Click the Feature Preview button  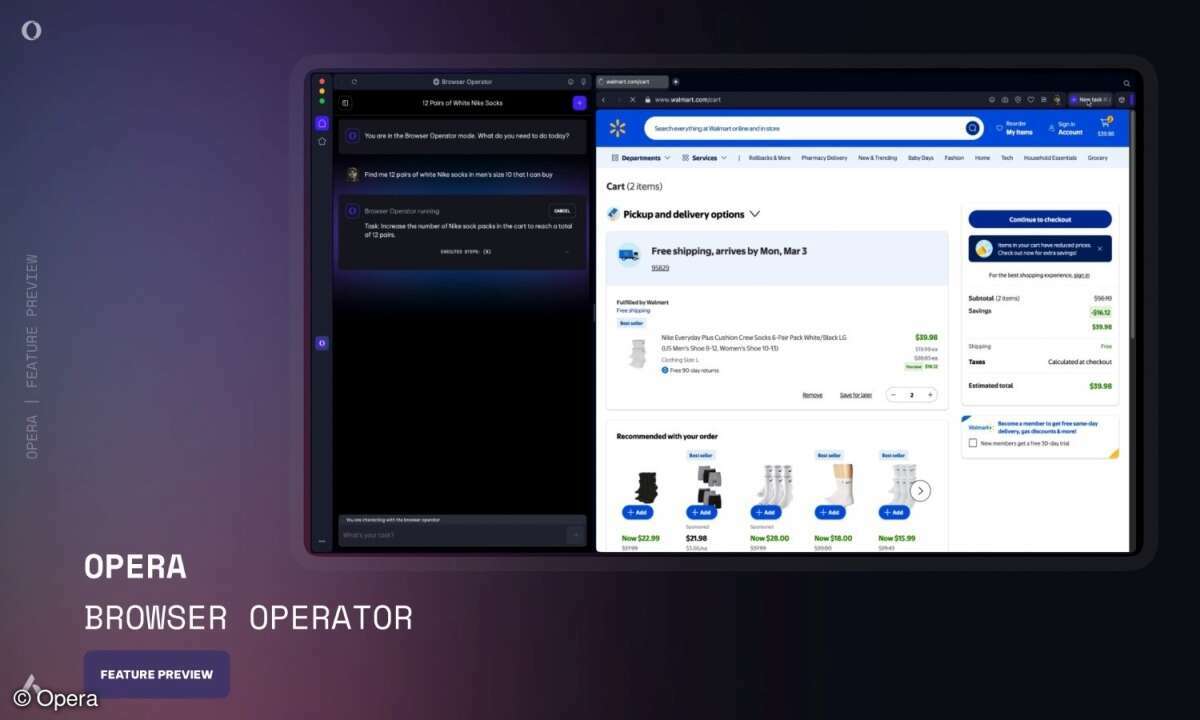157,674
